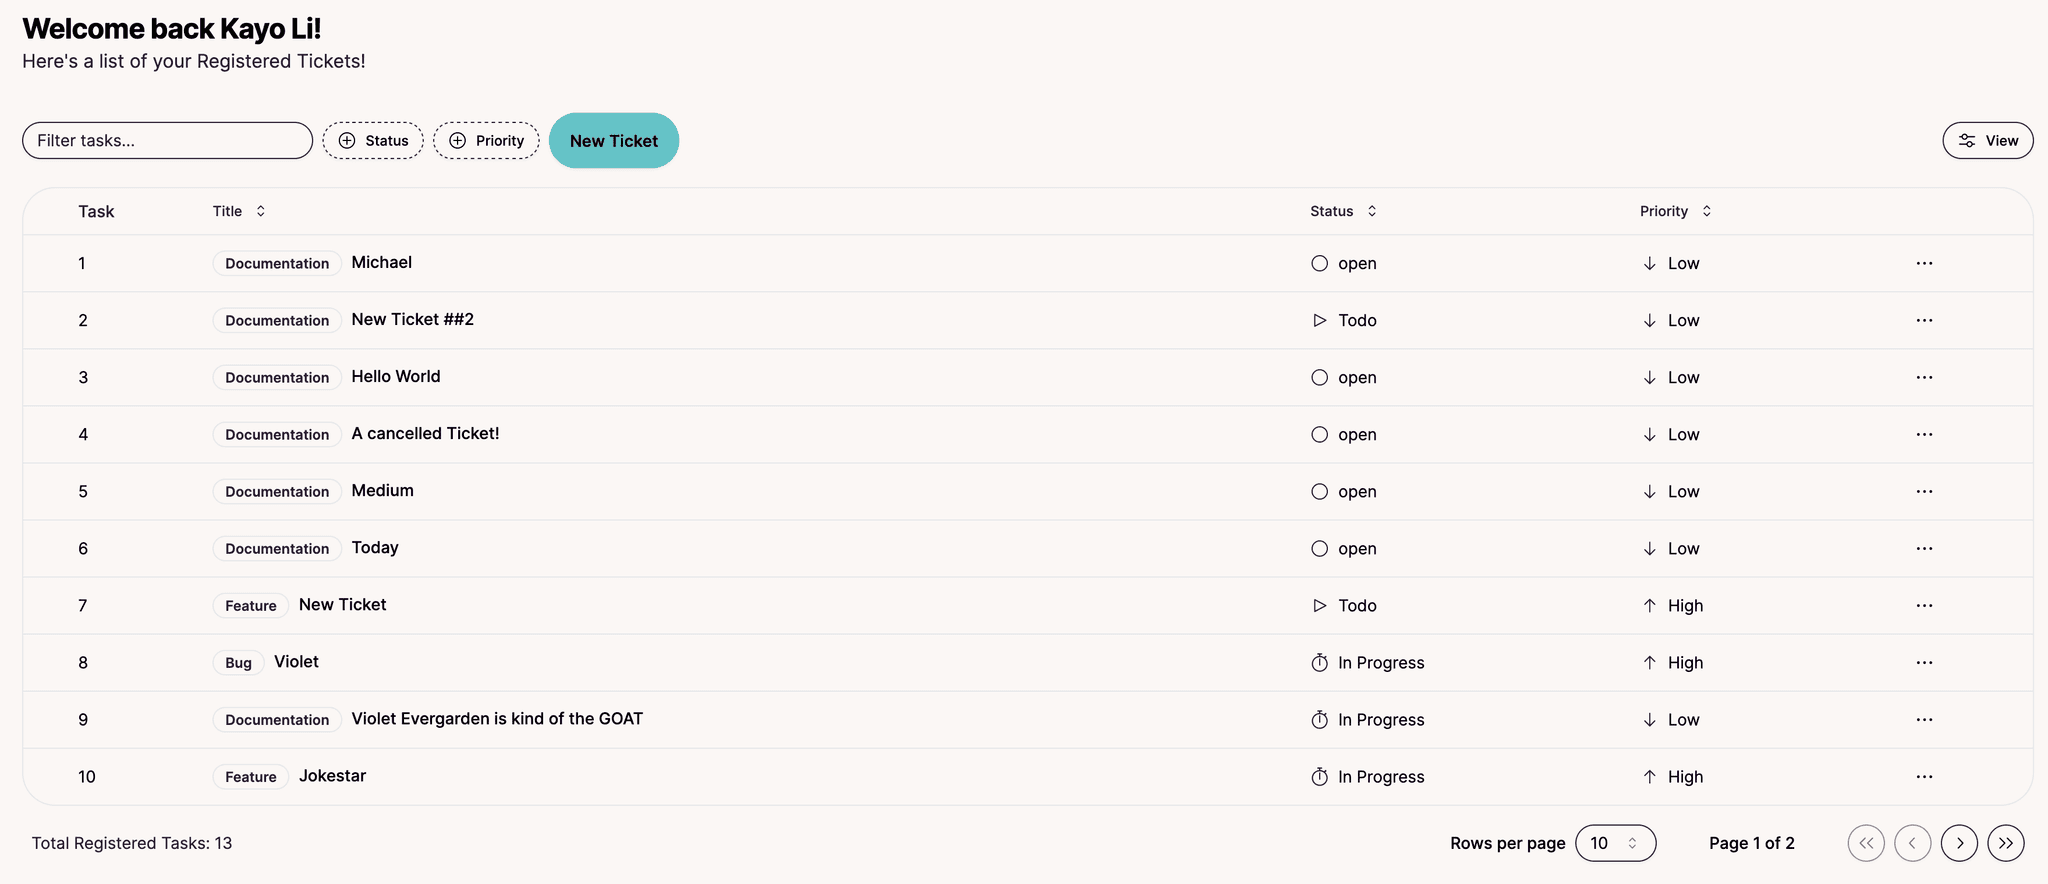Viewport: 2048px width, 884px height.
Task: Open the Status filter dropdown
Action: coord(373,141)
